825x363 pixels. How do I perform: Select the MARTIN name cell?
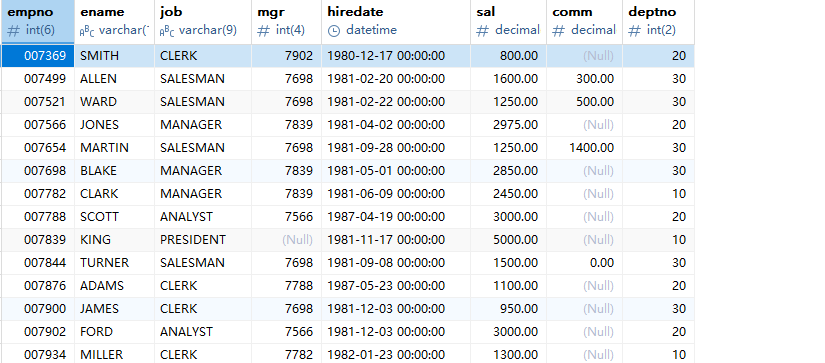(115, 148)
